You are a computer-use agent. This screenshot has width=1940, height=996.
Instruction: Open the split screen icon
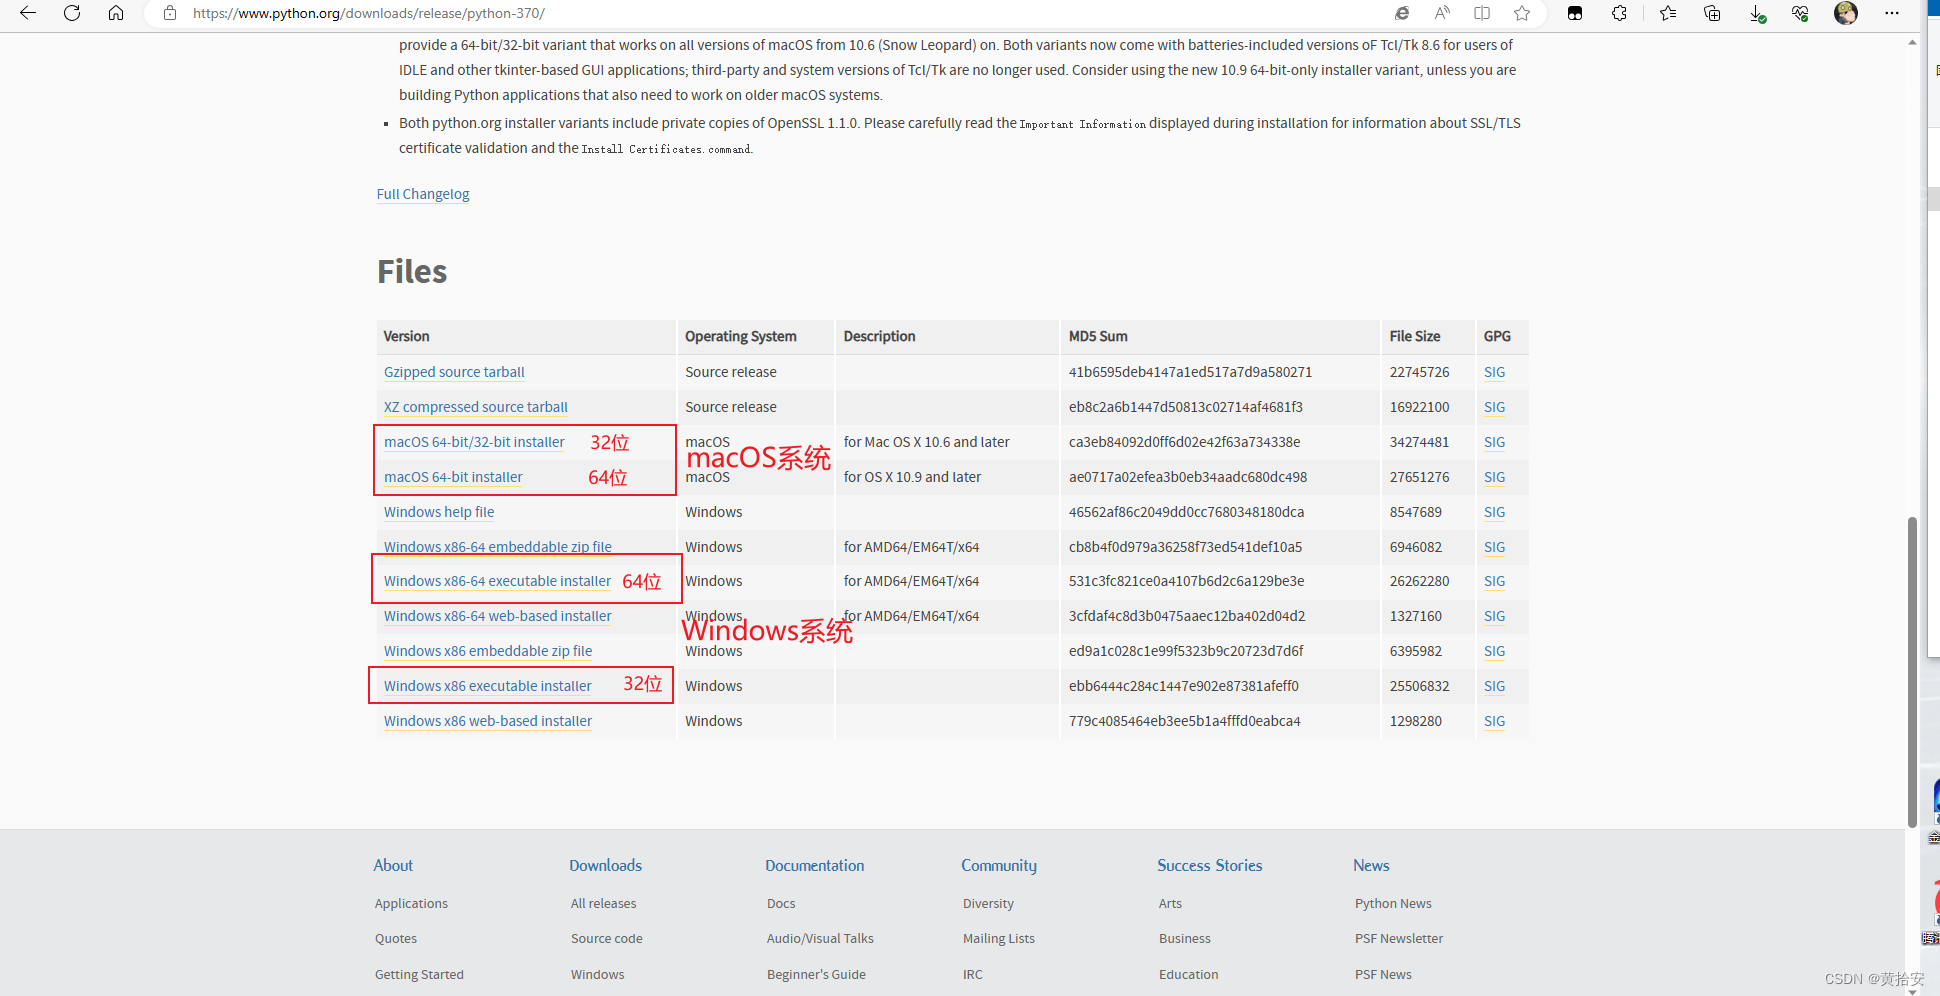pos(1482,13)
